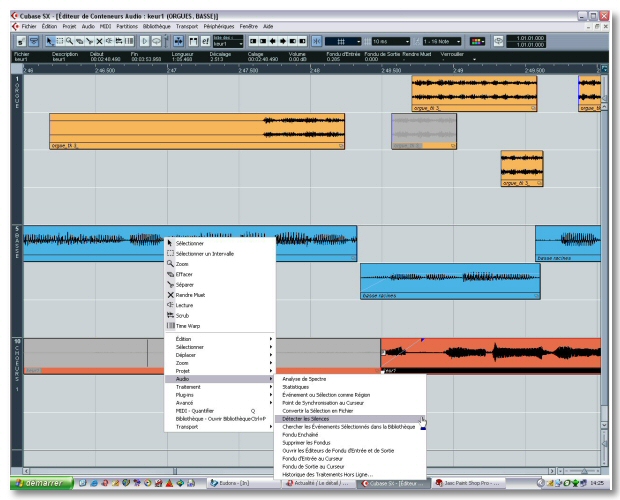The width and height of the screenshot is (620, 500).
Task: Select the Range Selection tool in toolbar
Action: pos(60,41)
